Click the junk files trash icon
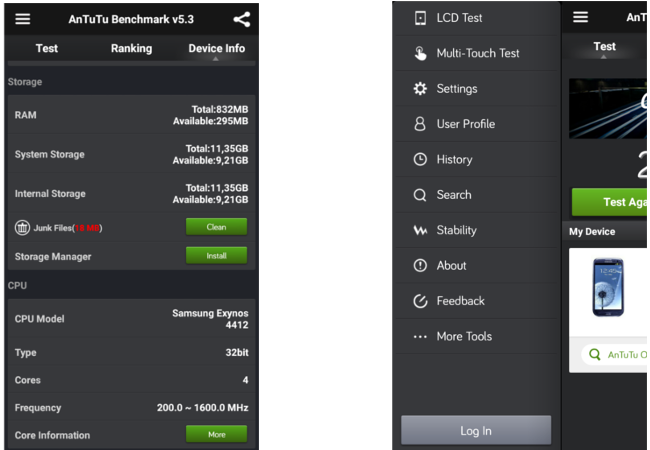This screenshot has height=450, width=650. pyautogui.click(x=22, y=228)
